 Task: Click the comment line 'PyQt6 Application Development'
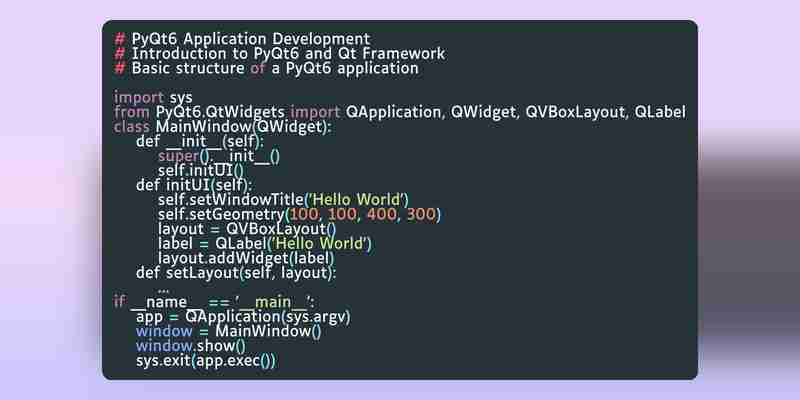tap(242, 39)
